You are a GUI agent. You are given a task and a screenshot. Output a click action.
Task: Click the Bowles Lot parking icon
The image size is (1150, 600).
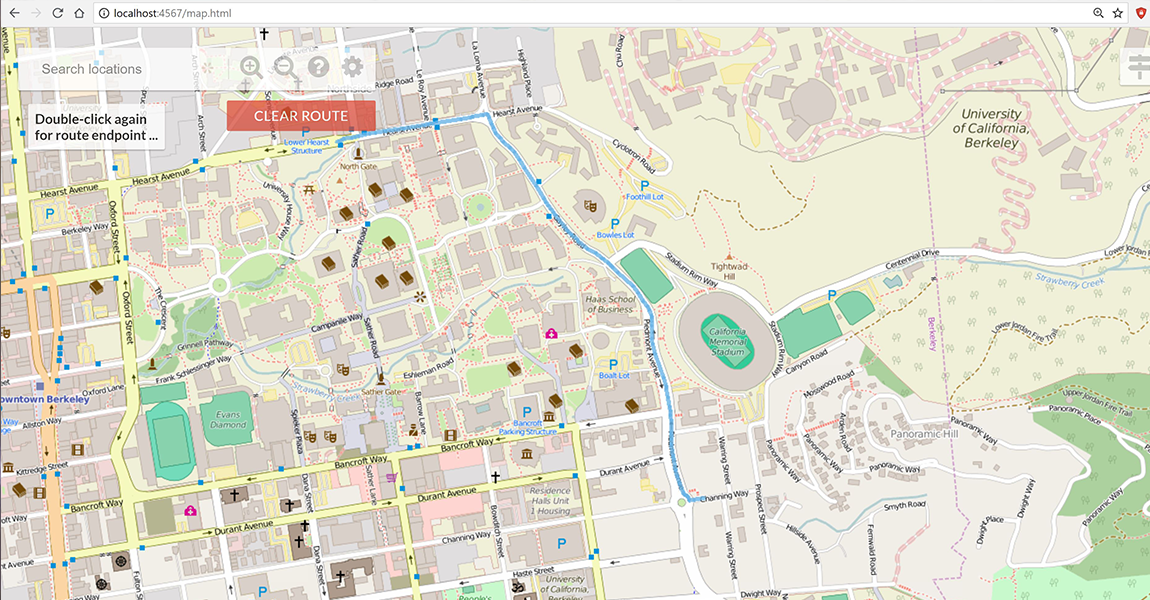click(615, 224)
